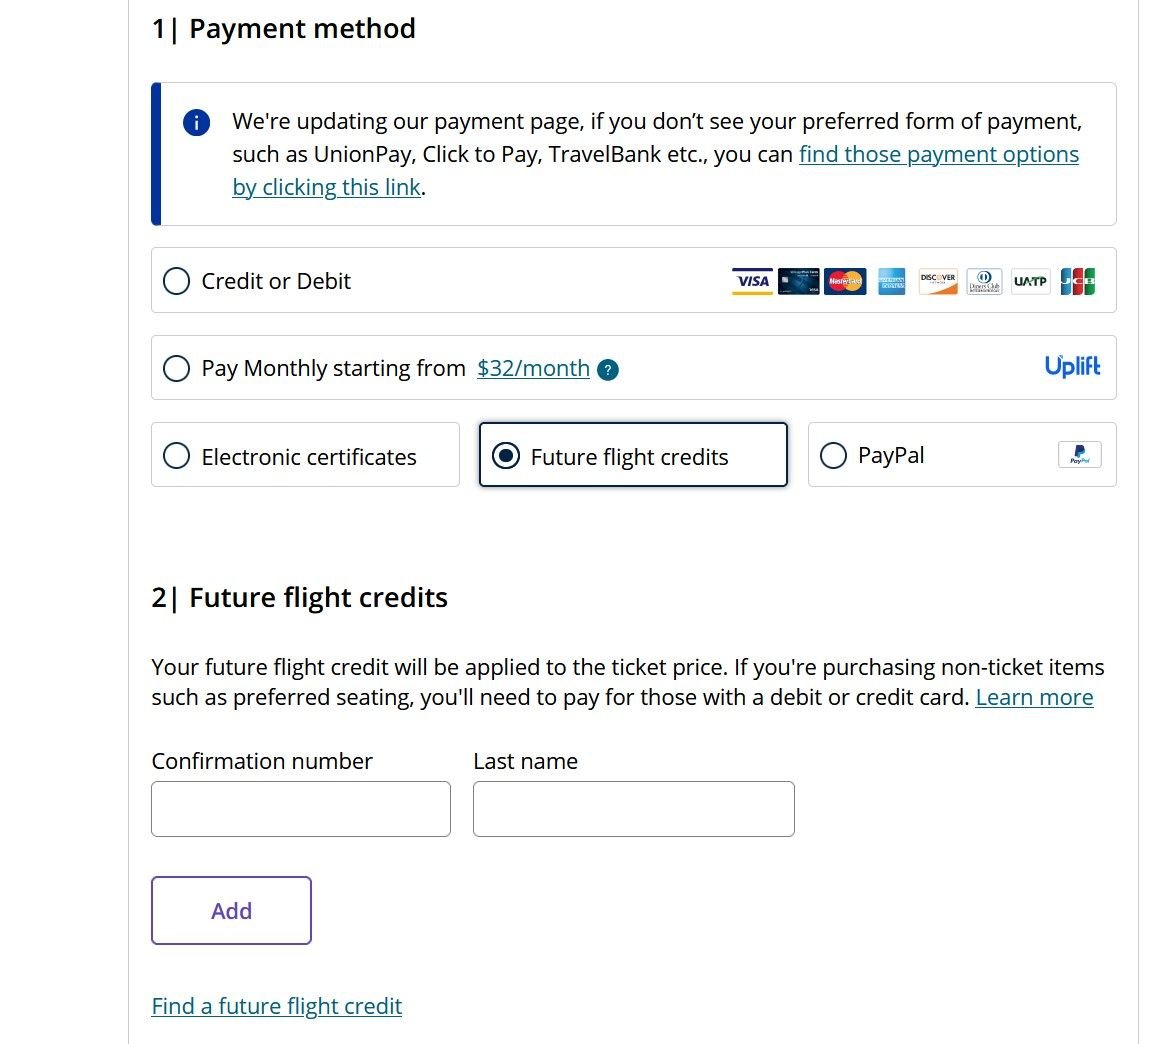The image size is (1150, 1044).
Task: Follow the Learn more link
Action: (1034, 698)
